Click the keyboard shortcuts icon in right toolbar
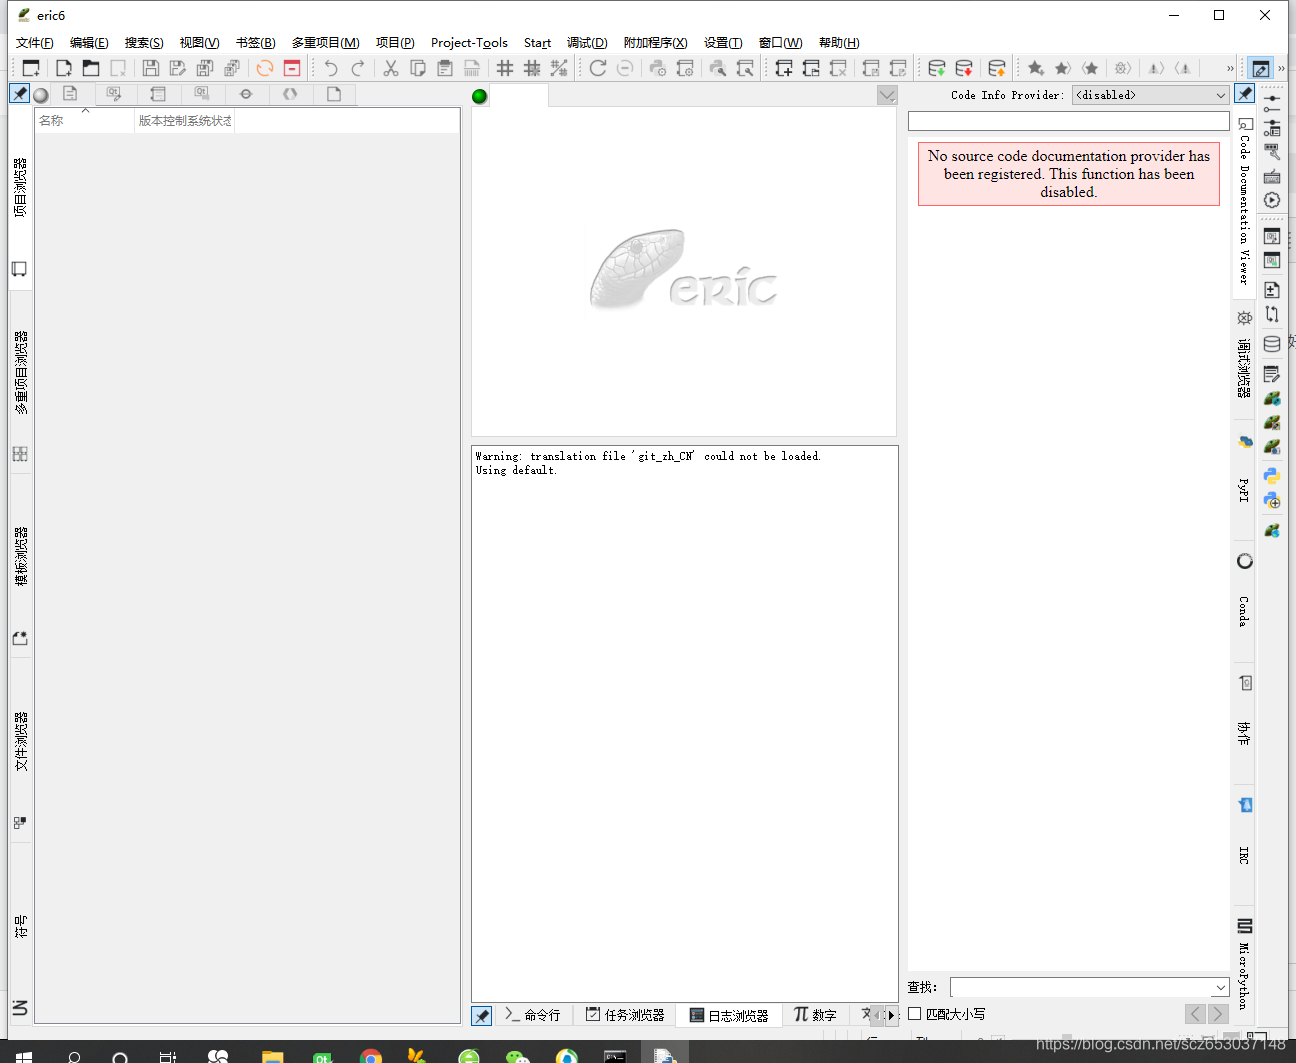The height and width of the screenshot is (1063, 1296). [x=1272, y=177]
